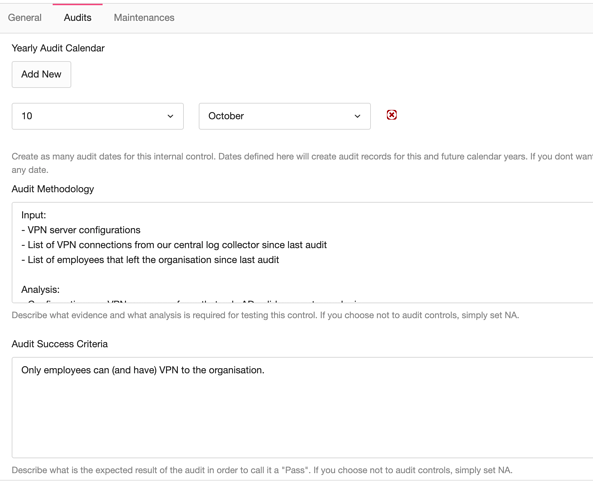Click the 'List of employees that left' line
This screenshot has width=593, height=500.
[x=150, y=260]
